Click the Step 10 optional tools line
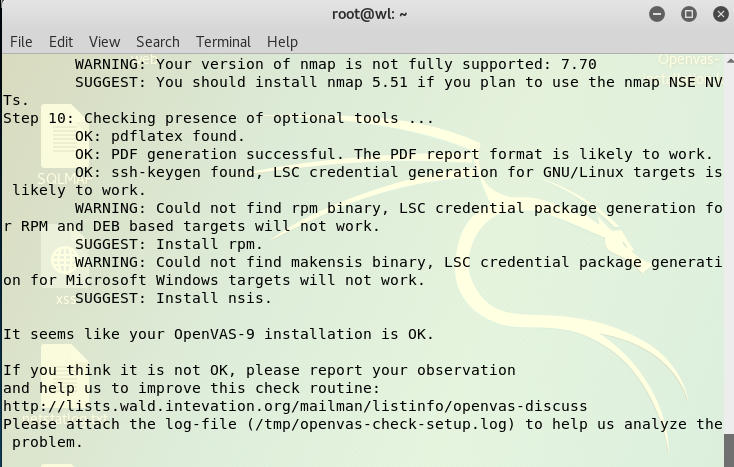This screenshot has height=467, width=734. (218, 119)
